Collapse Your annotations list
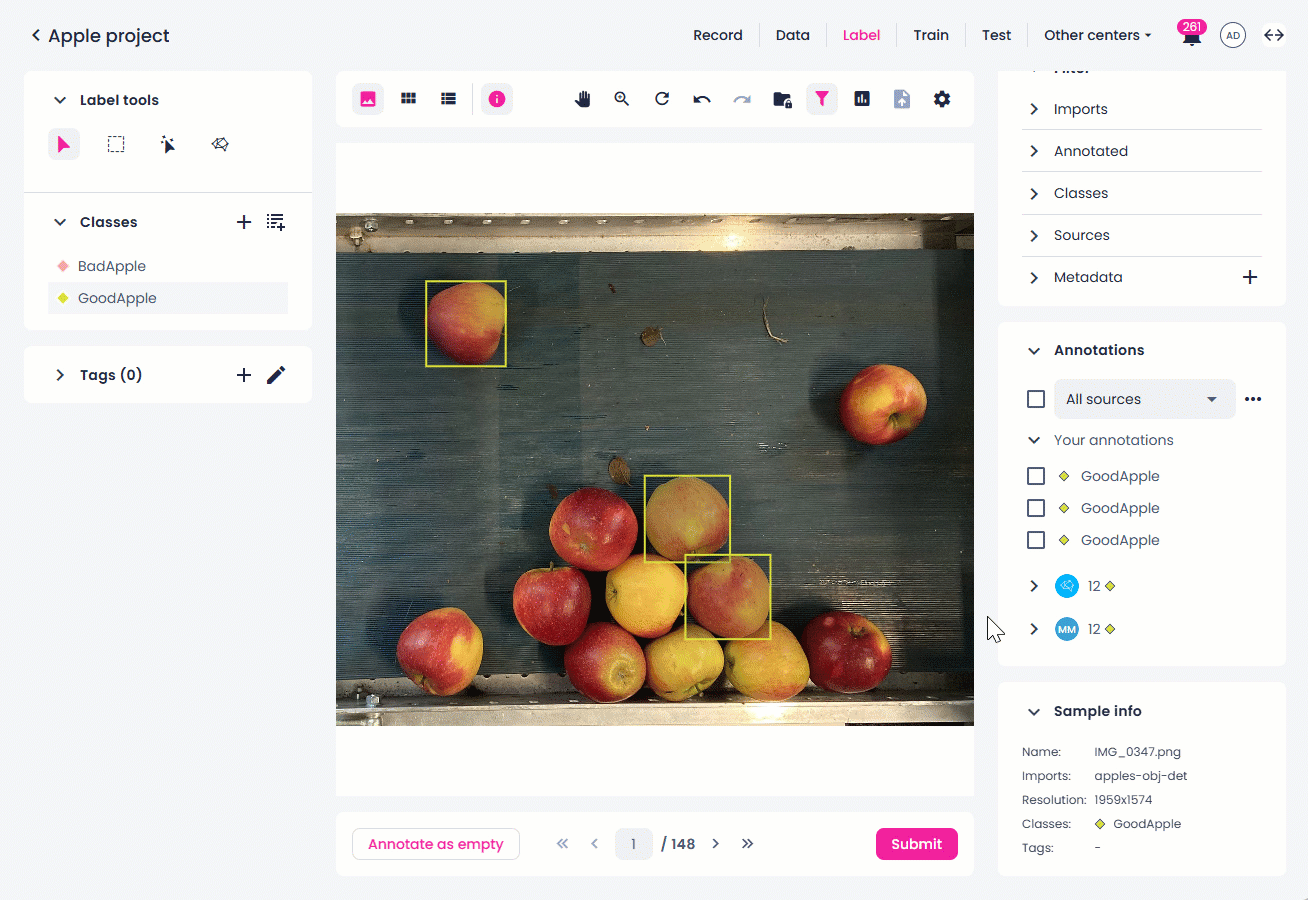 click(x=1034, y=440)
